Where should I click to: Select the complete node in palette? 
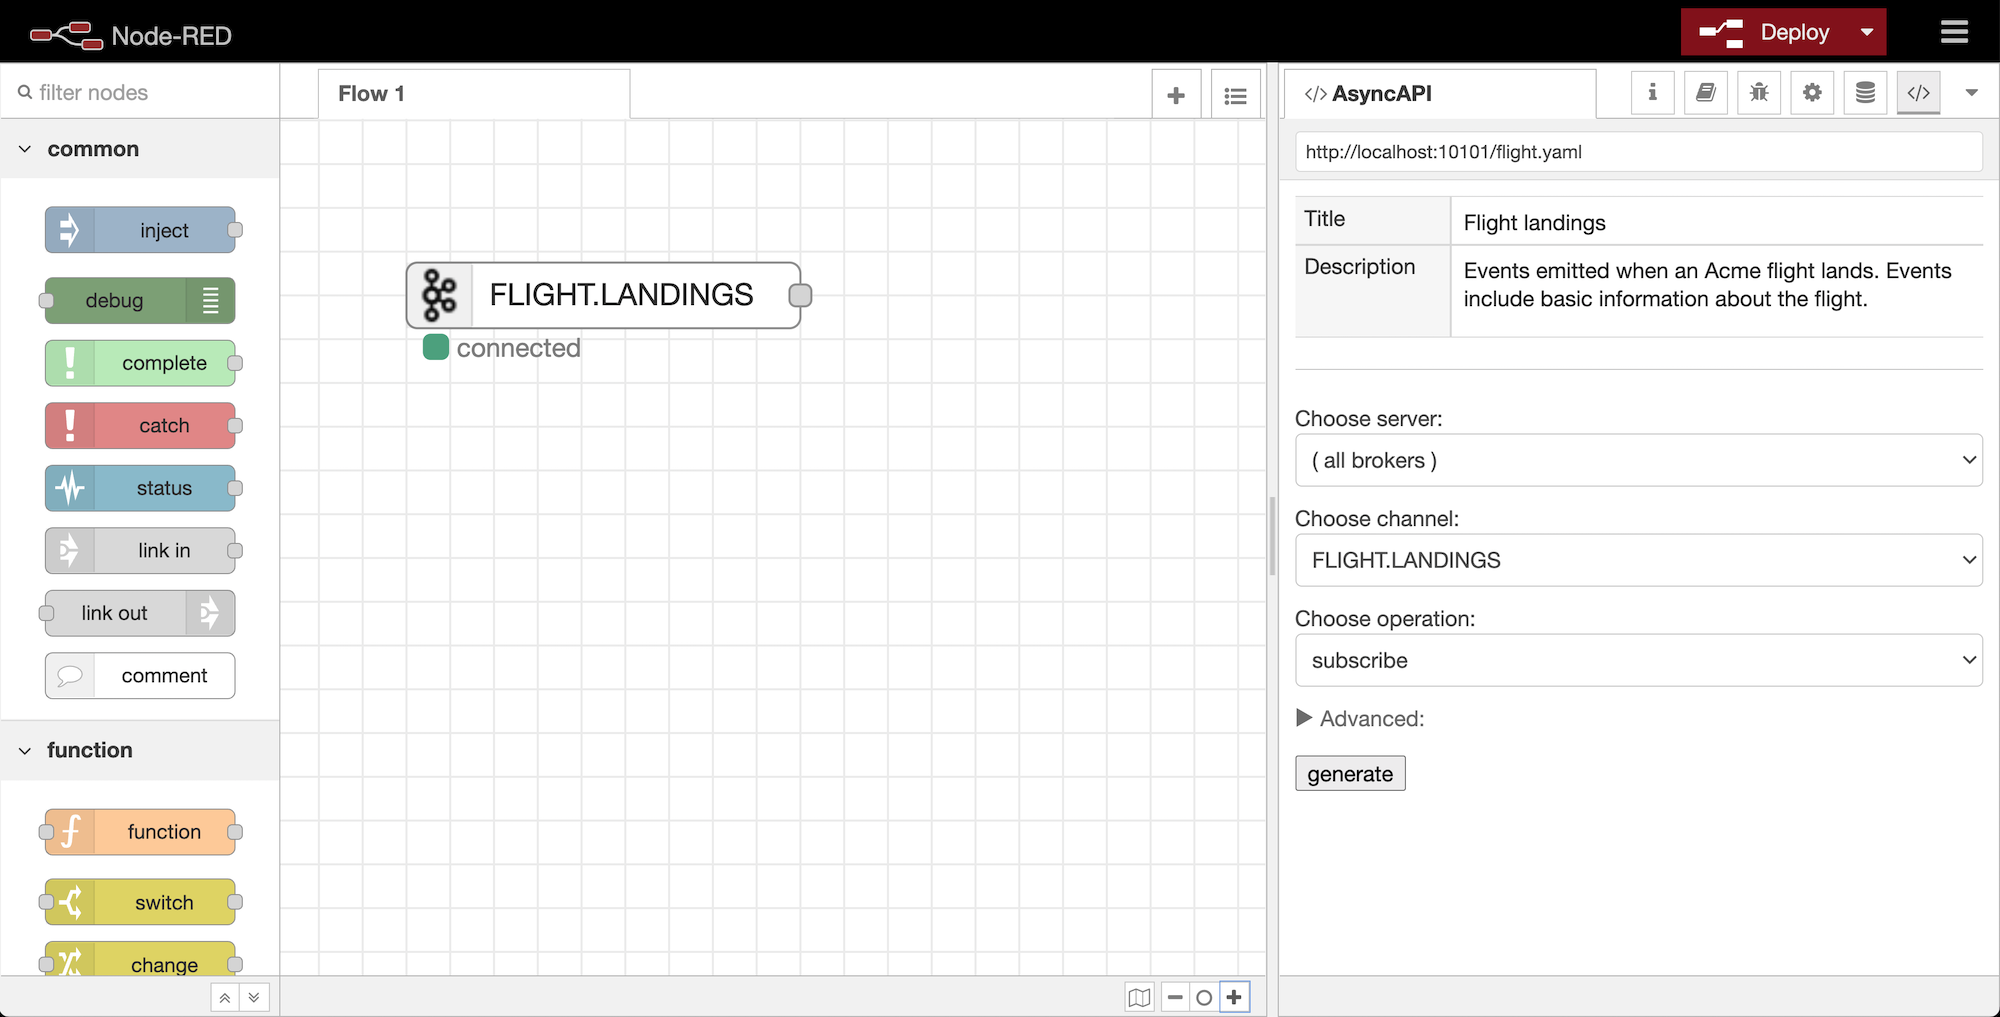(140, 363)
